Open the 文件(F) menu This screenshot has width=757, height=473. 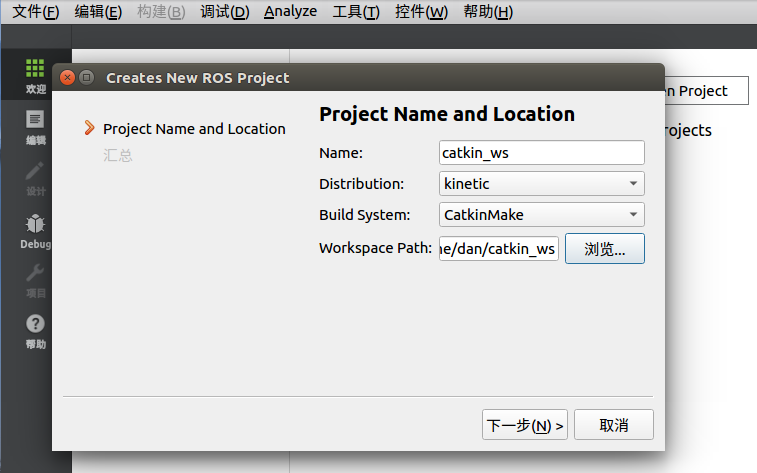click(x=36, y=12)
